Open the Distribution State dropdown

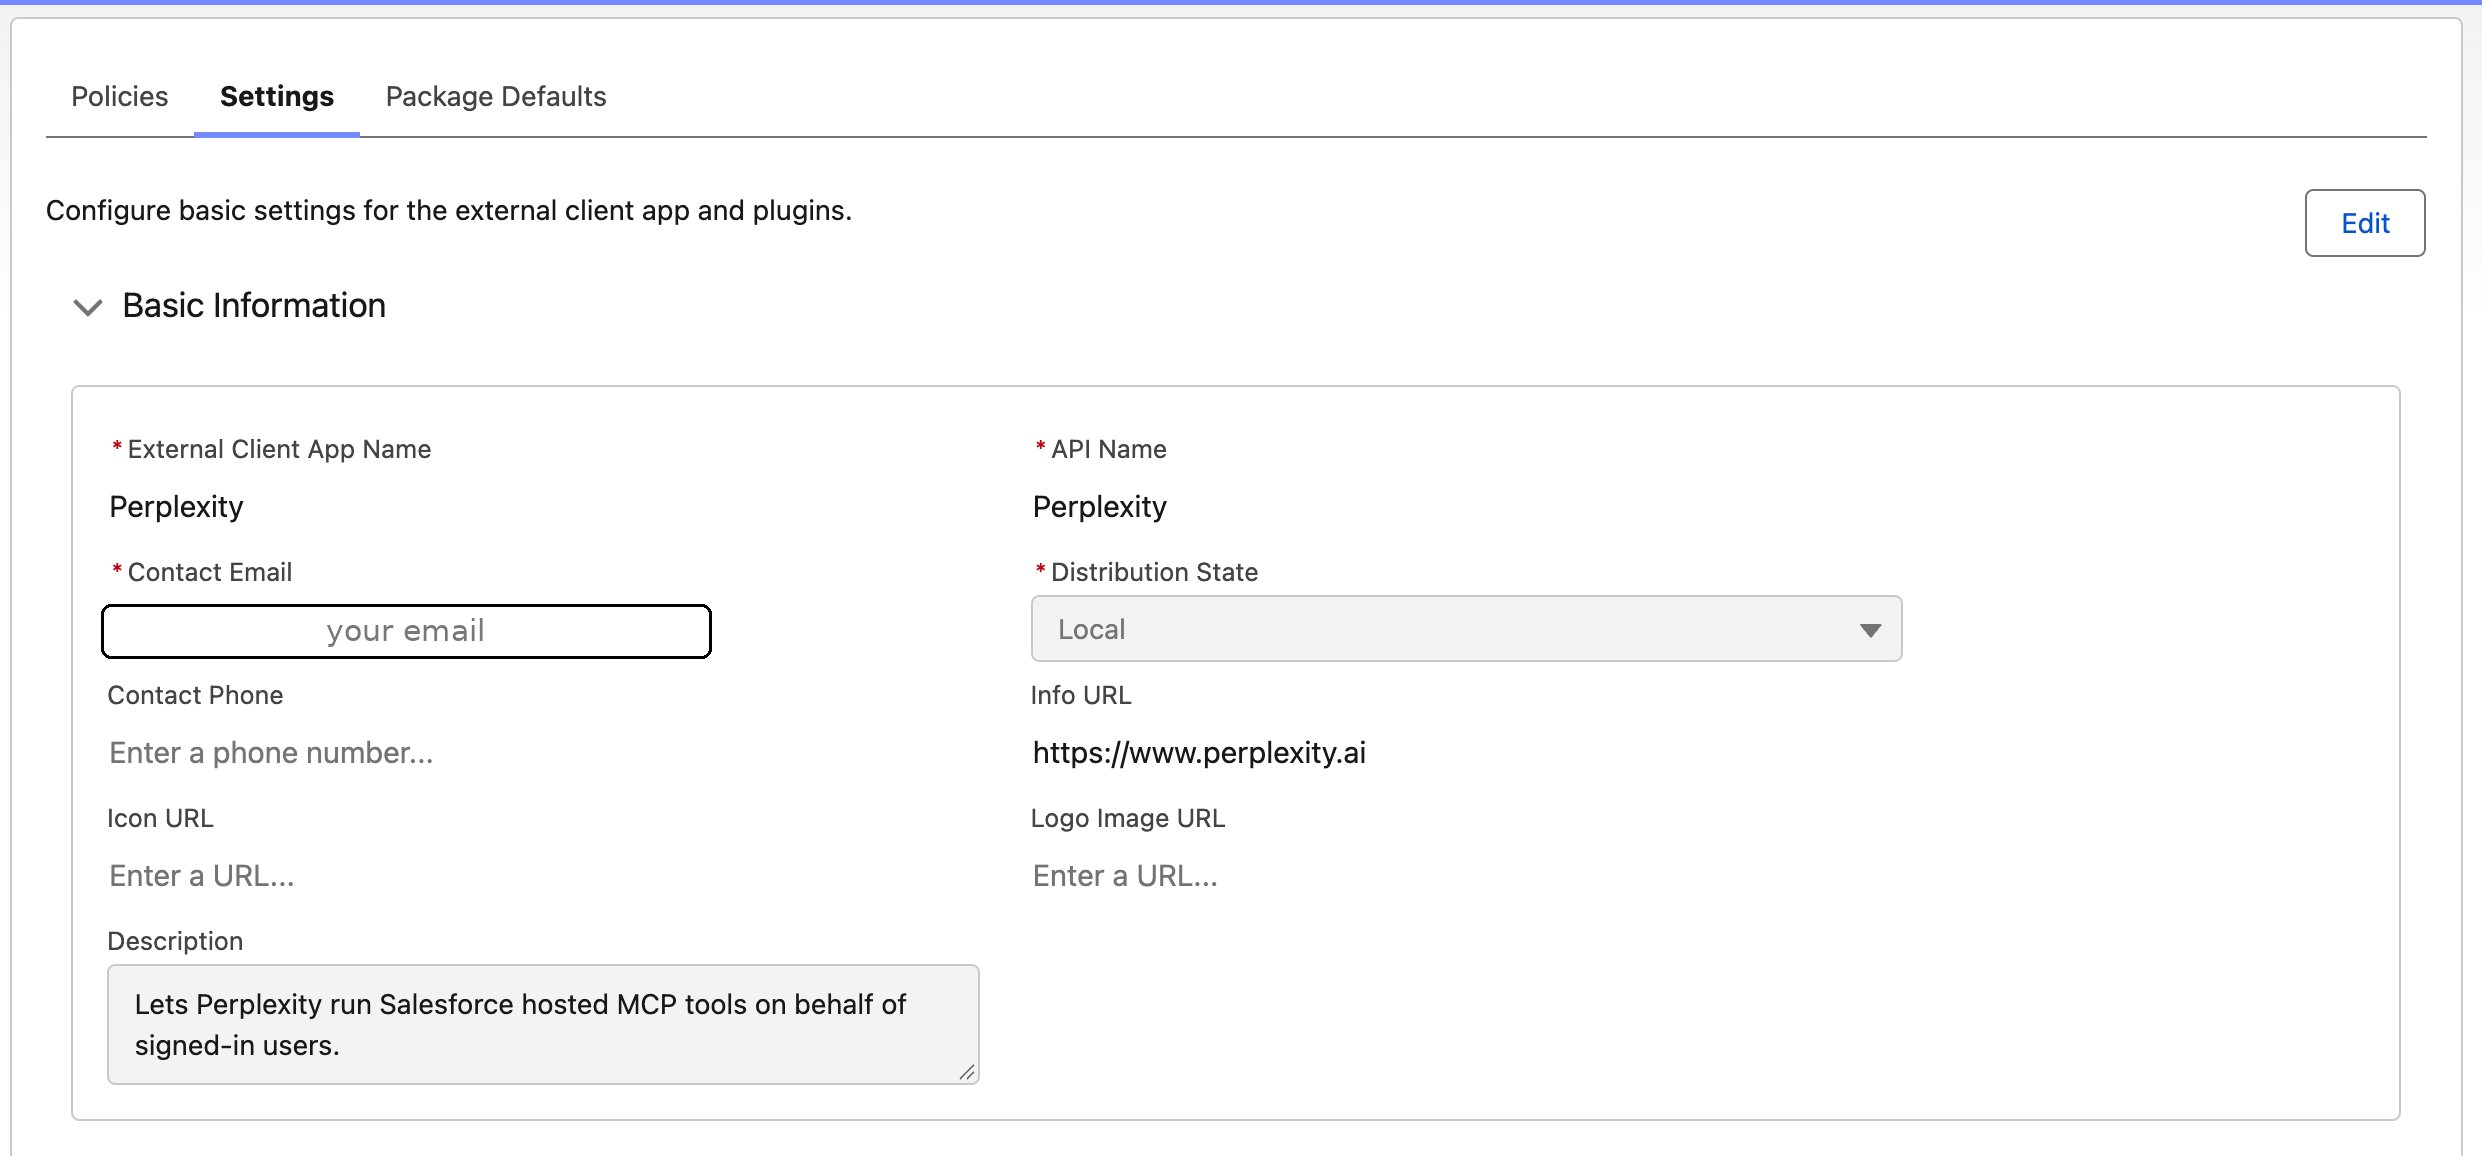point(1466,629)
